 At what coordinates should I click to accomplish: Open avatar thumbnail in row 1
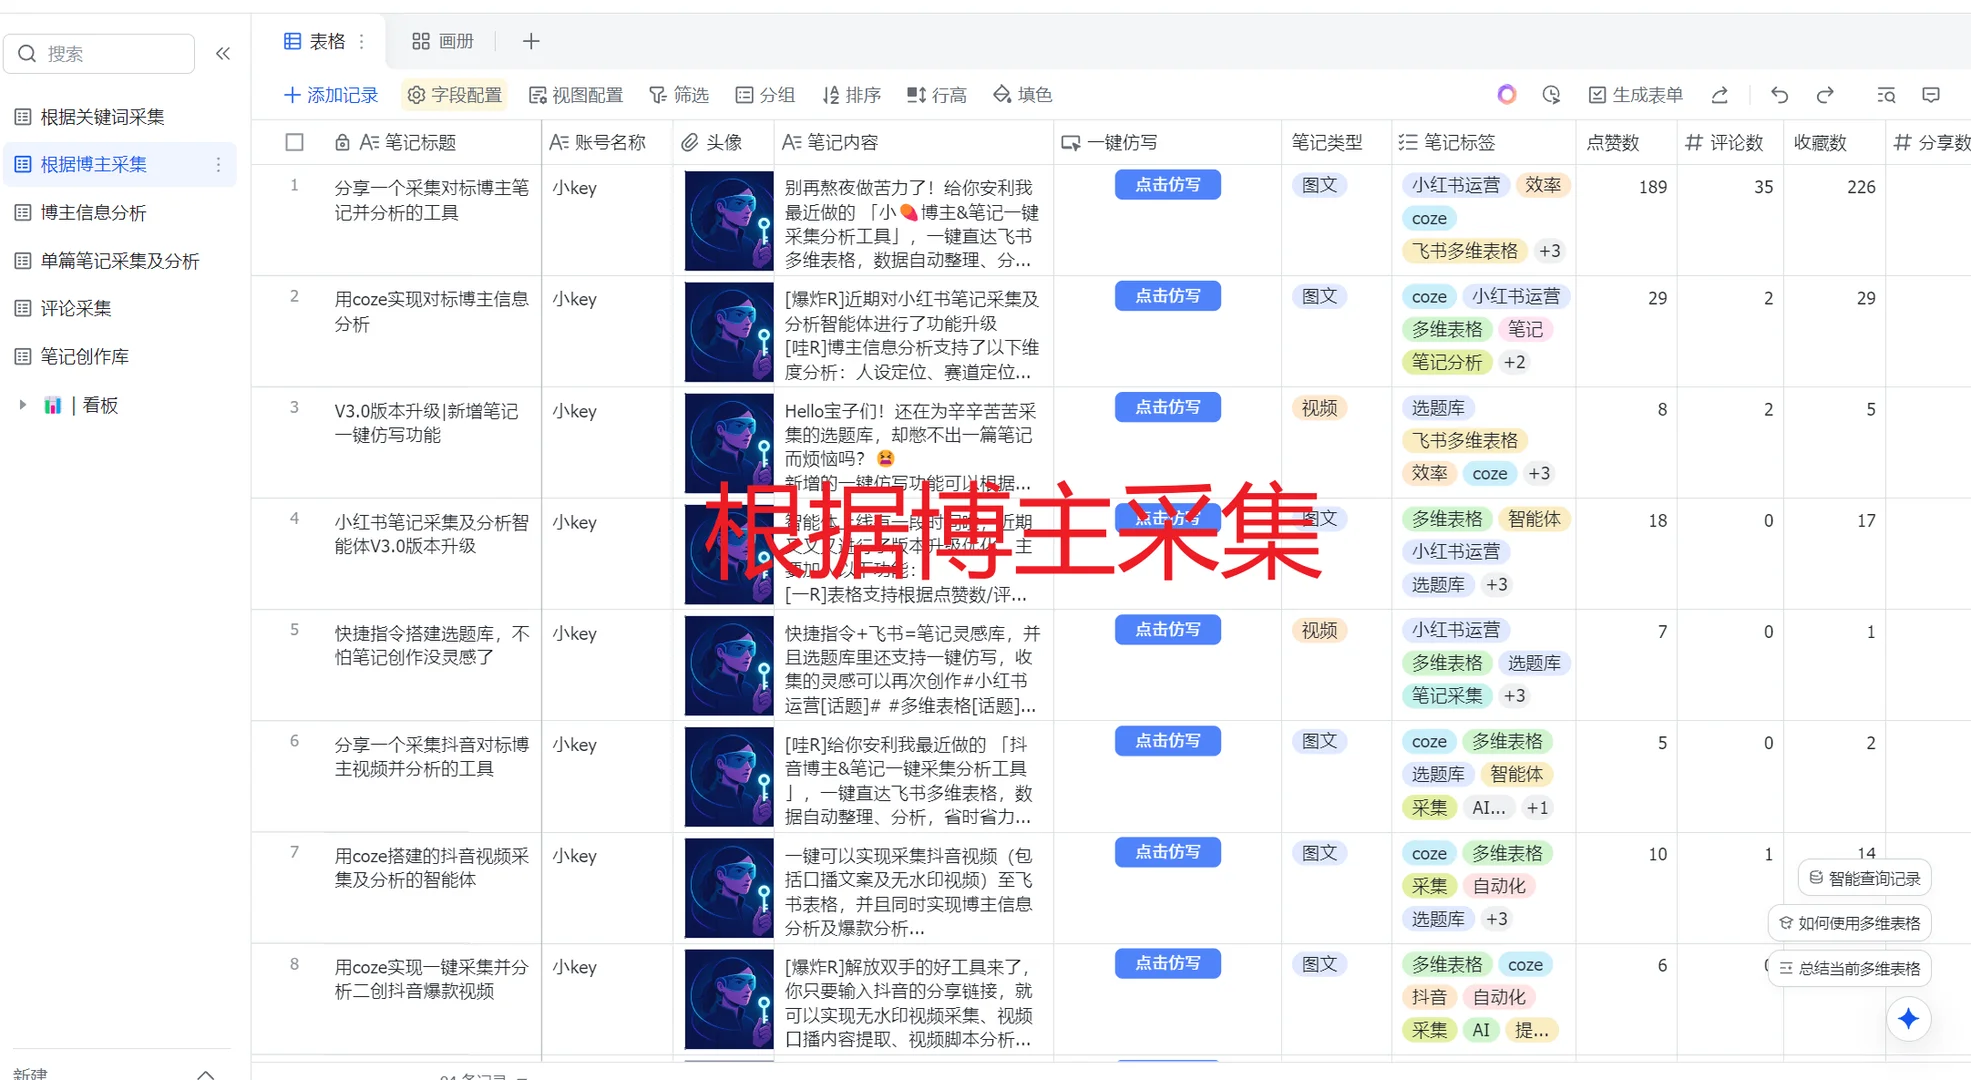coord(729,221)
